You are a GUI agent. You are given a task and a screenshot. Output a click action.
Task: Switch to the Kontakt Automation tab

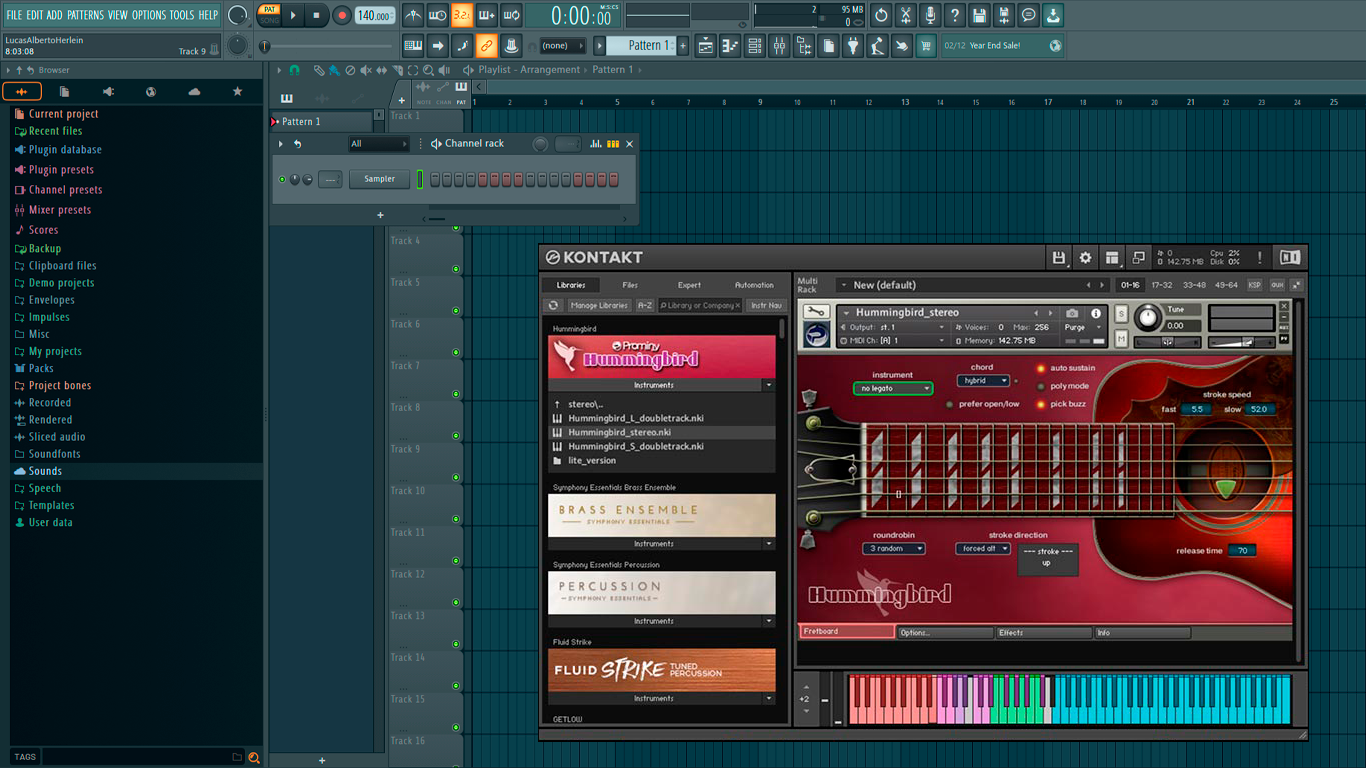(754, 285)
